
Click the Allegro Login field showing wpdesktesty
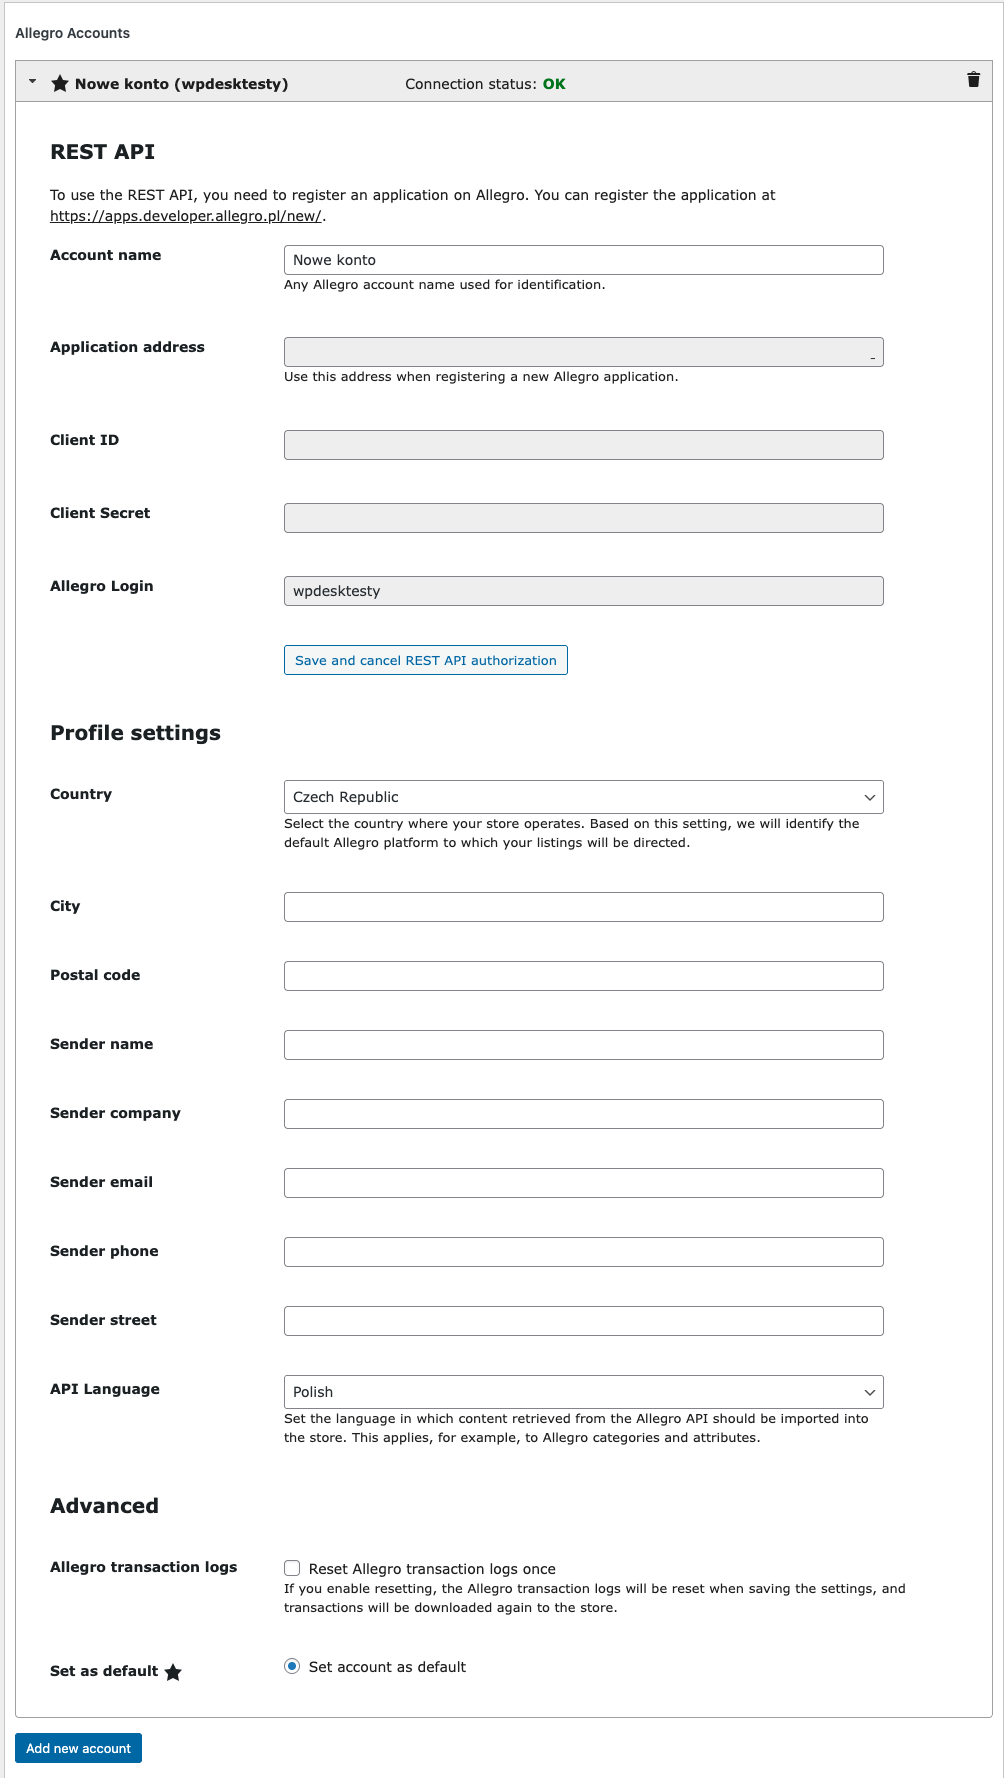point(583,591)
